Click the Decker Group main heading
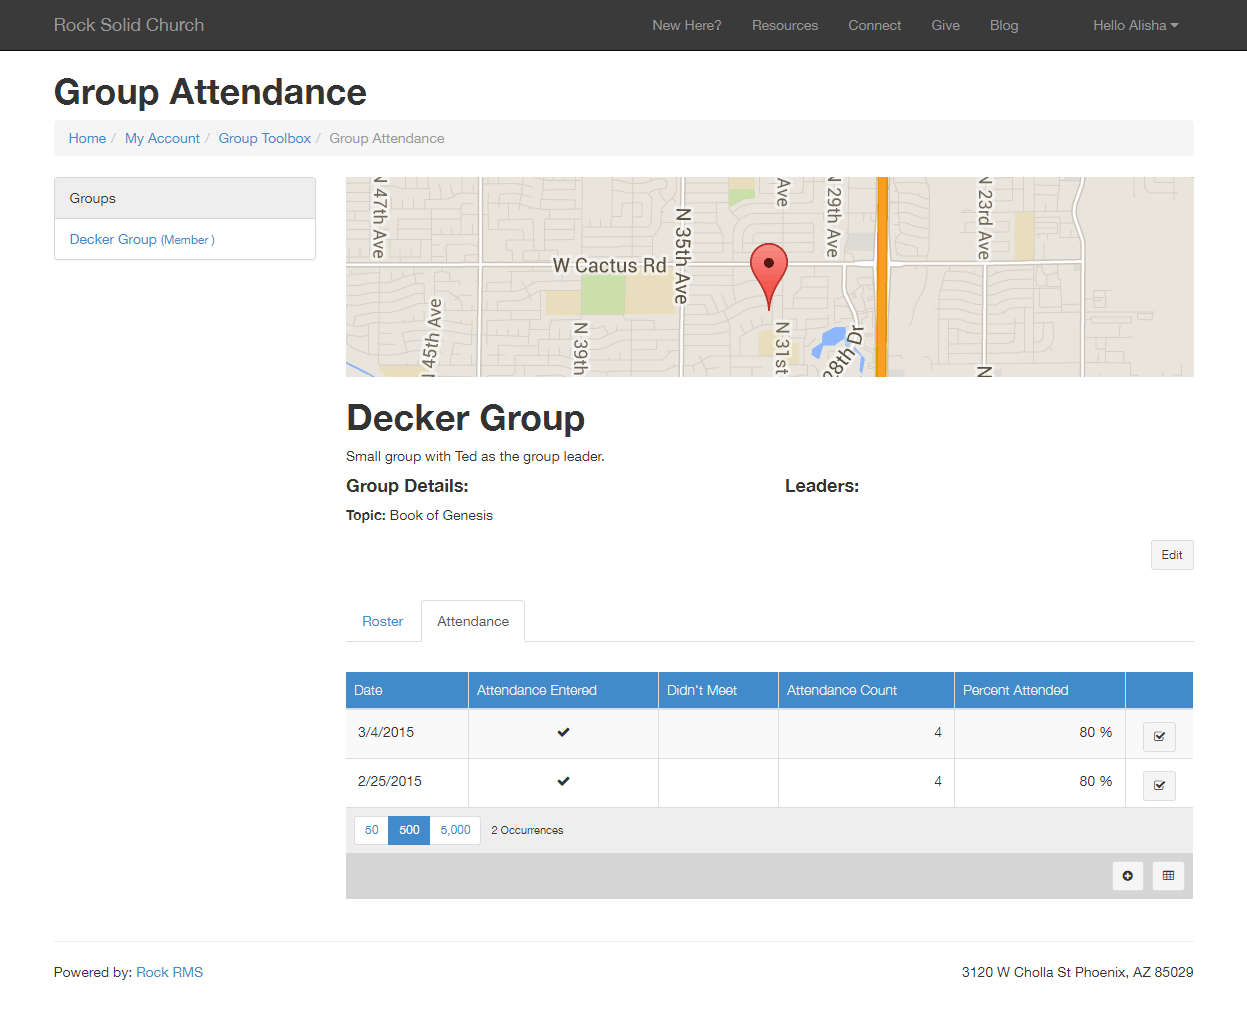 pos(465,418)
